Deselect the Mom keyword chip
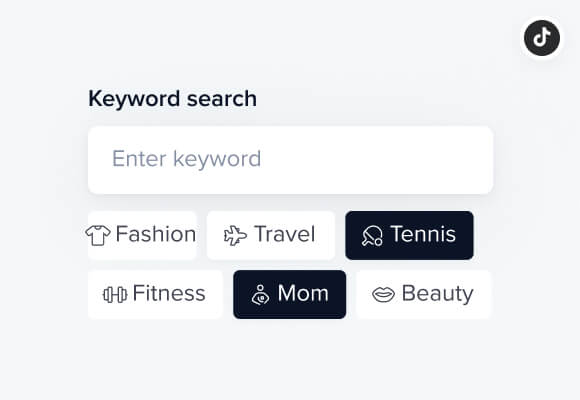The image size is (580, 400). click(290, 295)
